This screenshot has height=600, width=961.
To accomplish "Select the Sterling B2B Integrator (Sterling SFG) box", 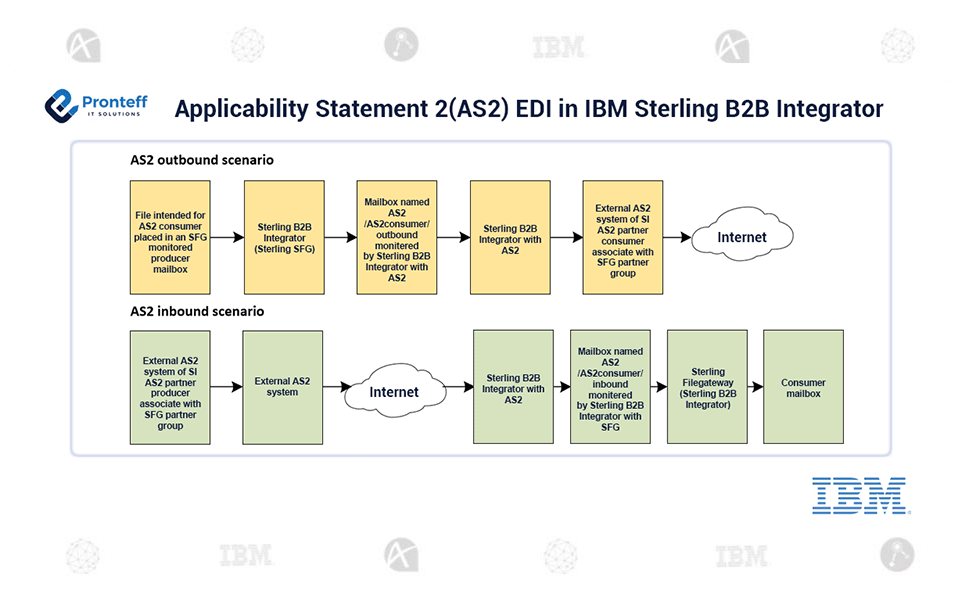I will click(284, 237).
